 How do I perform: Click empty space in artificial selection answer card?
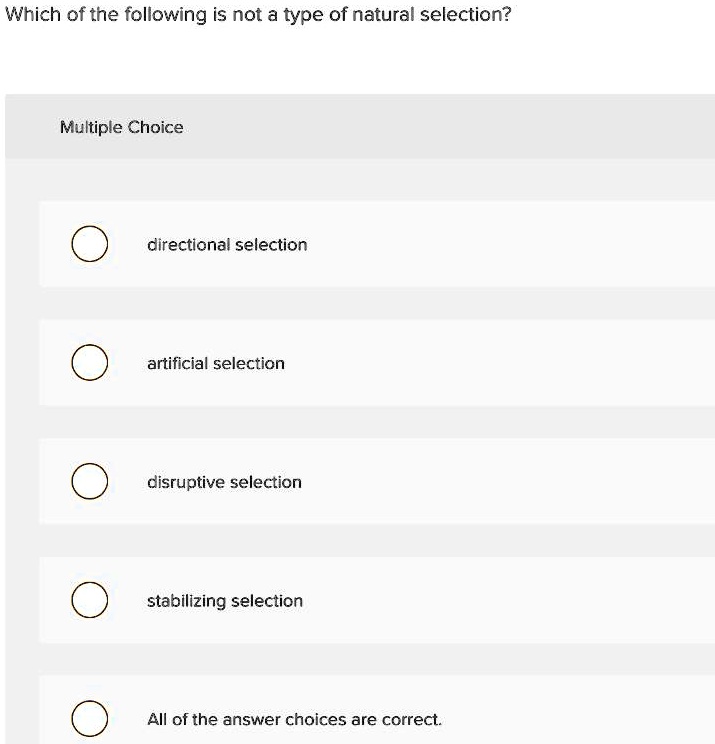coord(520,364)
